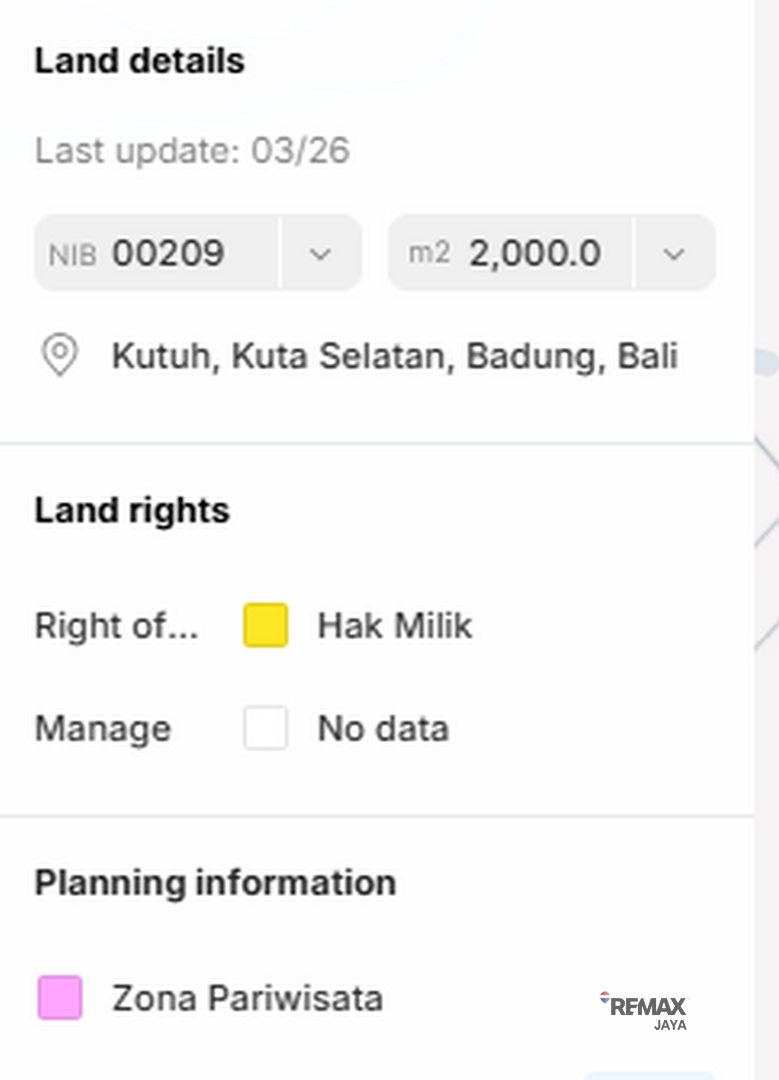
Task: Click the NIB 00209 number field
Action: [168, 253]
